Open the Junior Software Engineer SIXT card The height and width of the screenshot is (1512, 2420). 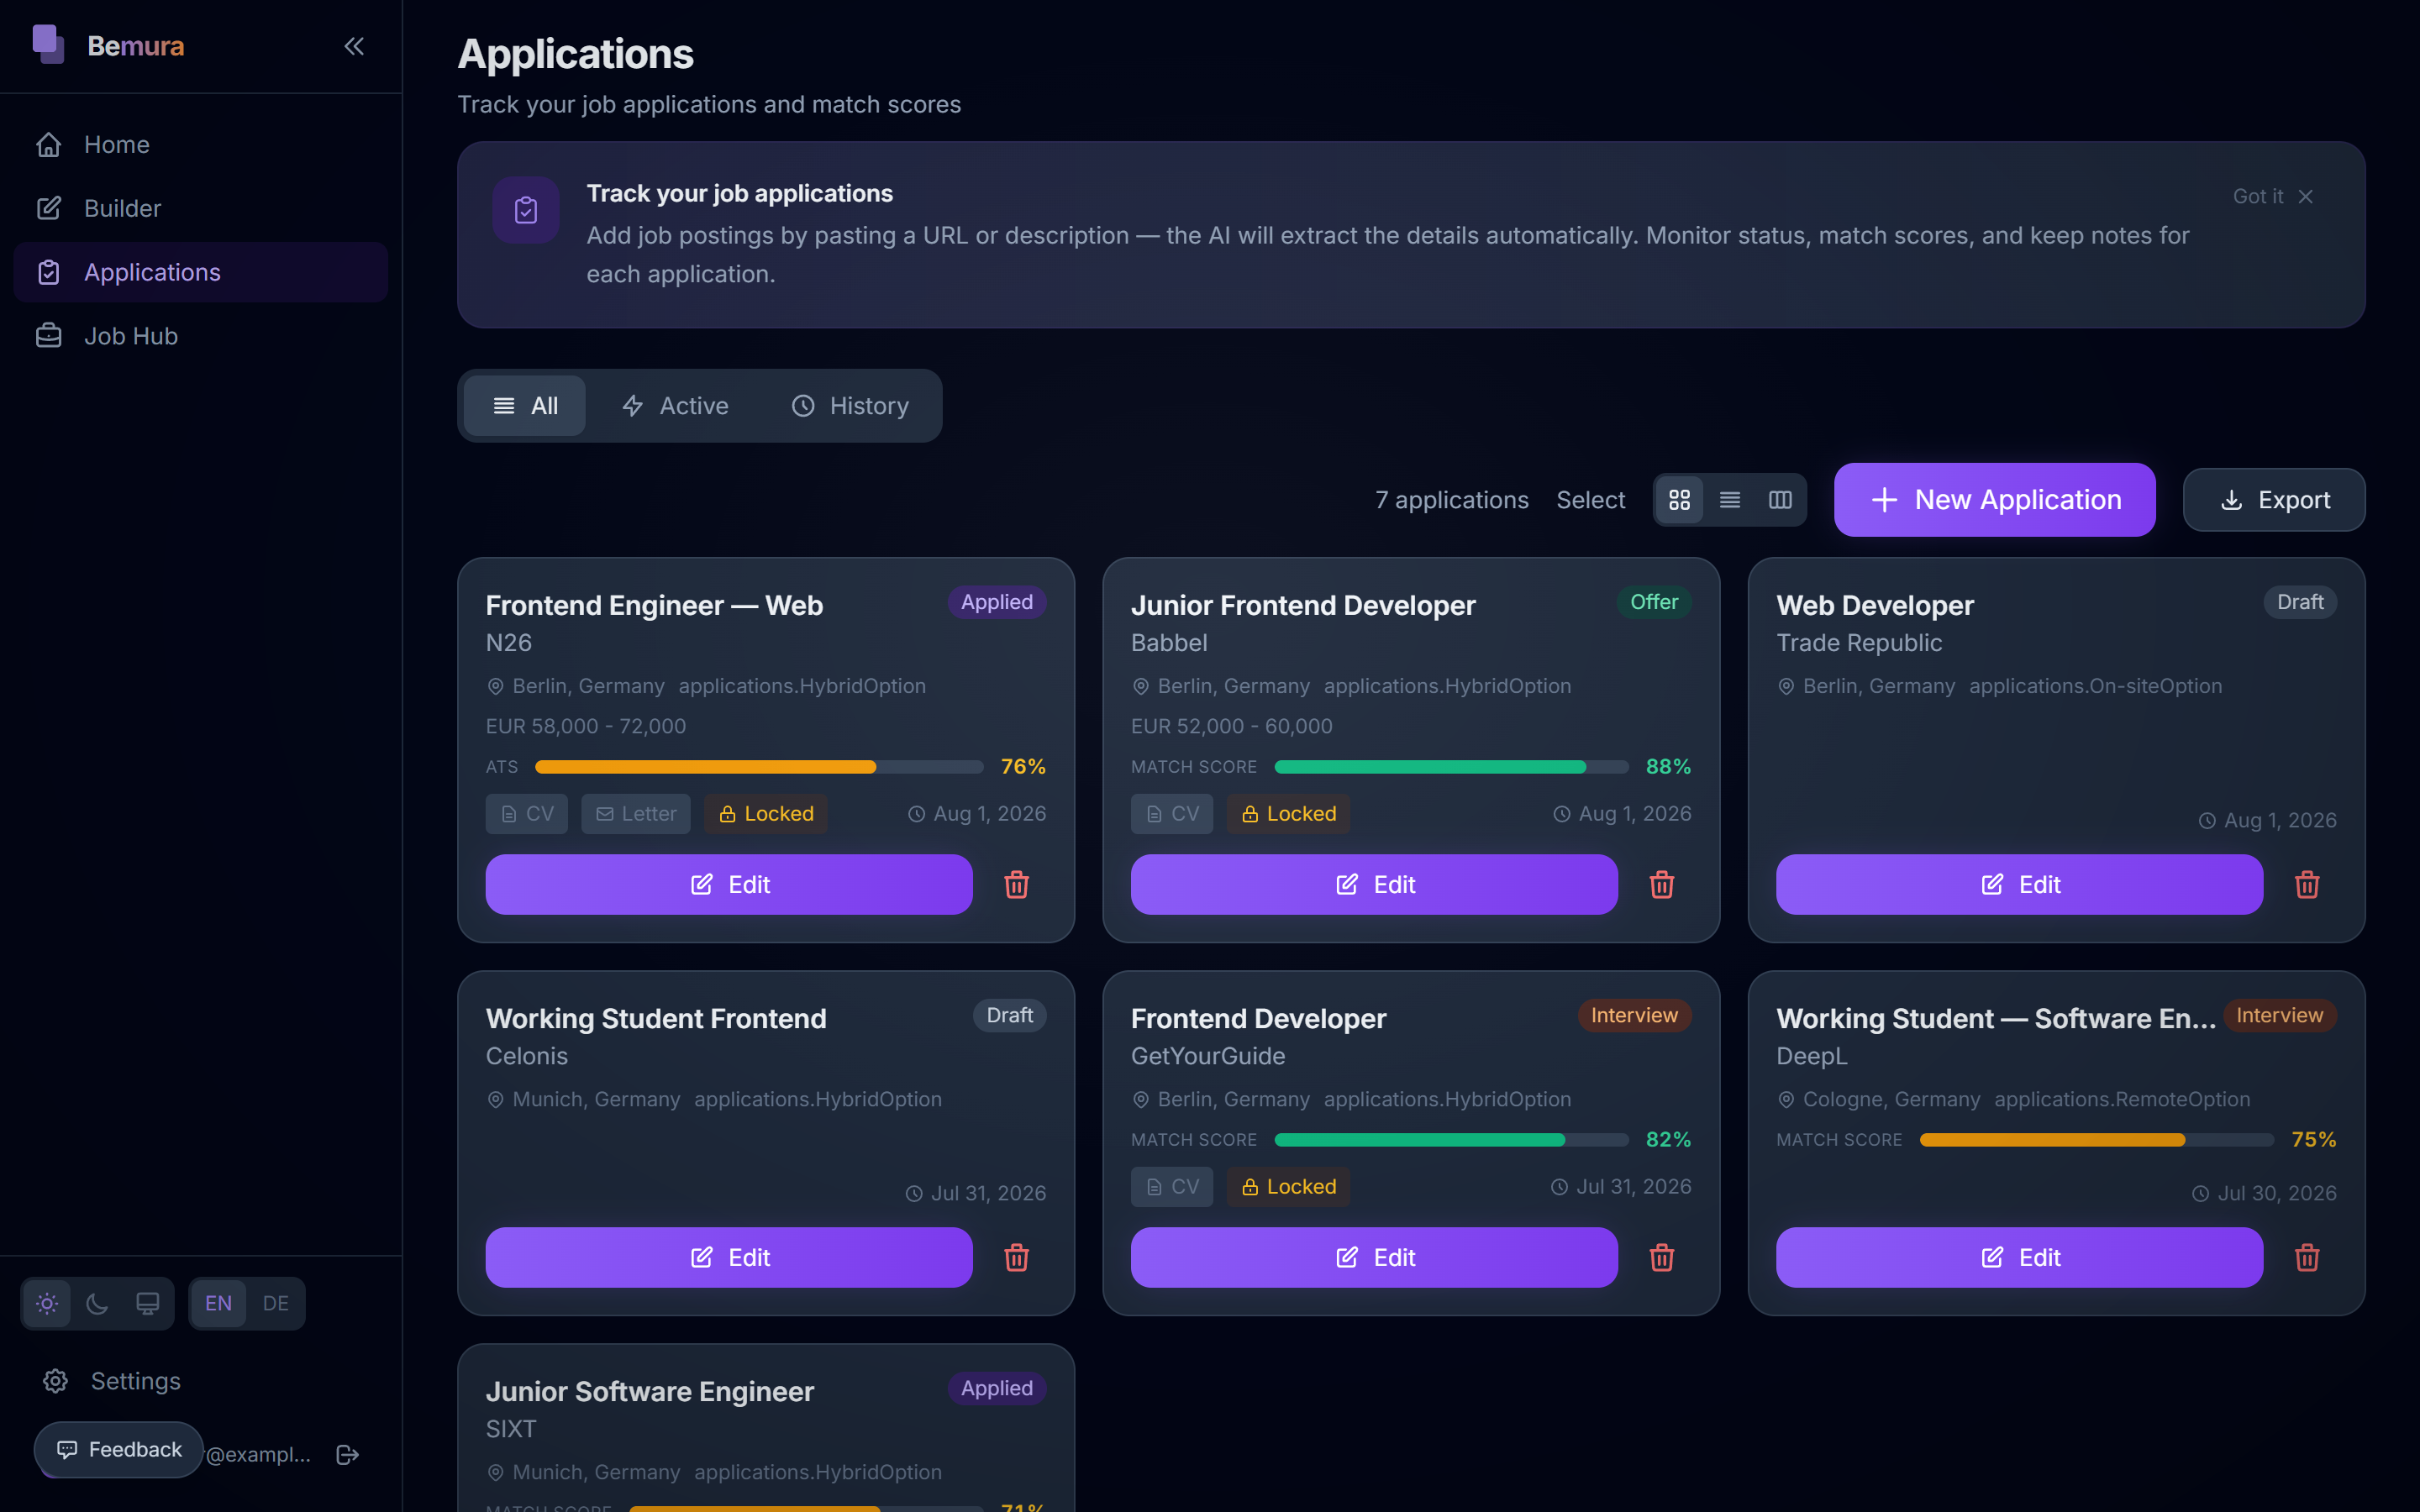pos(766,1428)
